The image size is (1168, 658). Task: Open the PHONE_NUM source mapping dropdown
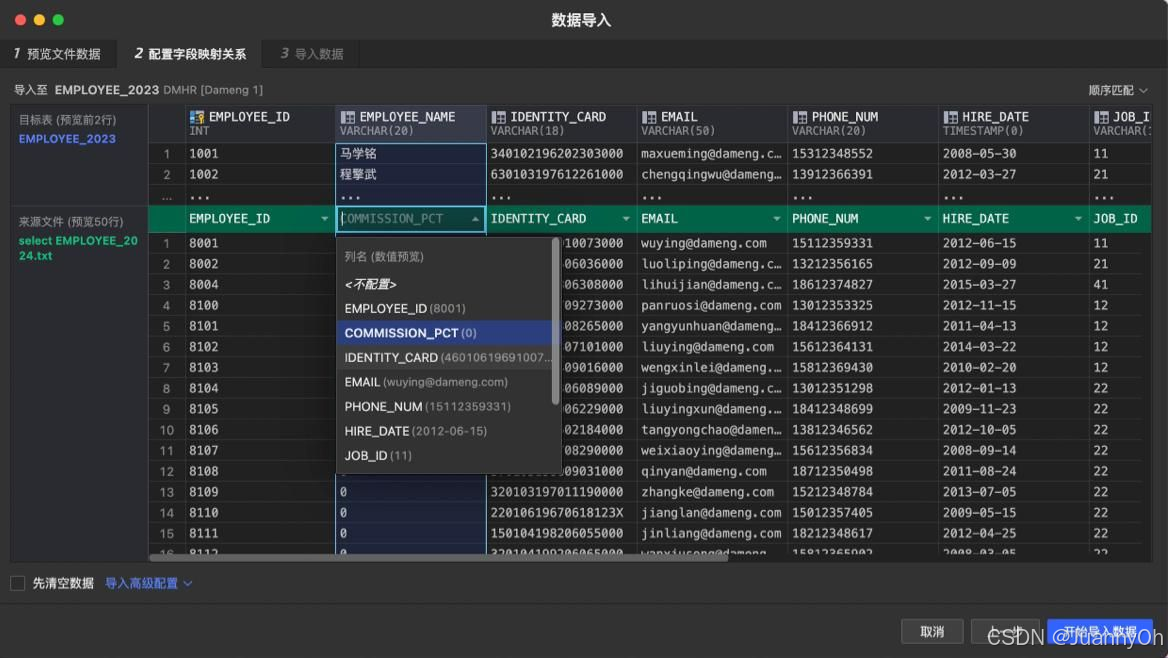tap(926, 218)
